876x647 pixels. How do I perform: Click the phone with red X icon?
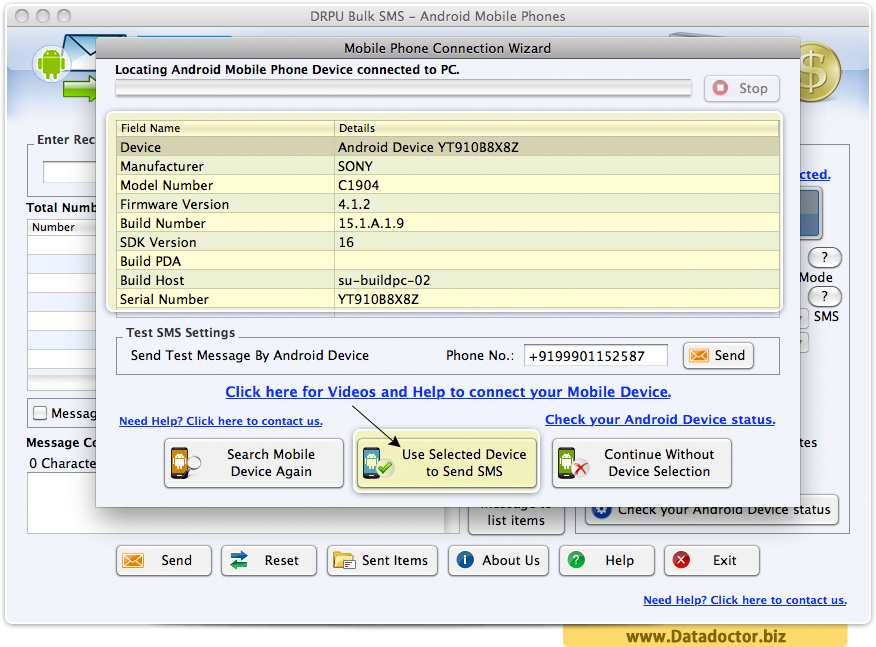(573, 463)
